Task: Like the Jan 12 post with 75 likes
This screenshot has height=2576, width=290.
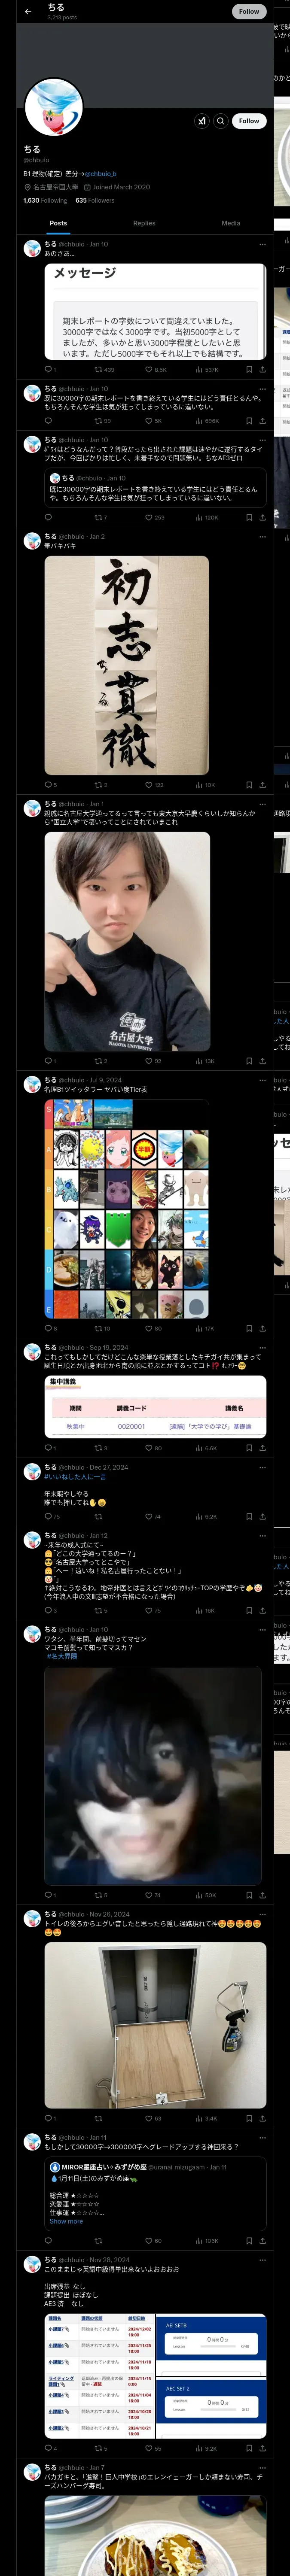Action: point(153,1611)
